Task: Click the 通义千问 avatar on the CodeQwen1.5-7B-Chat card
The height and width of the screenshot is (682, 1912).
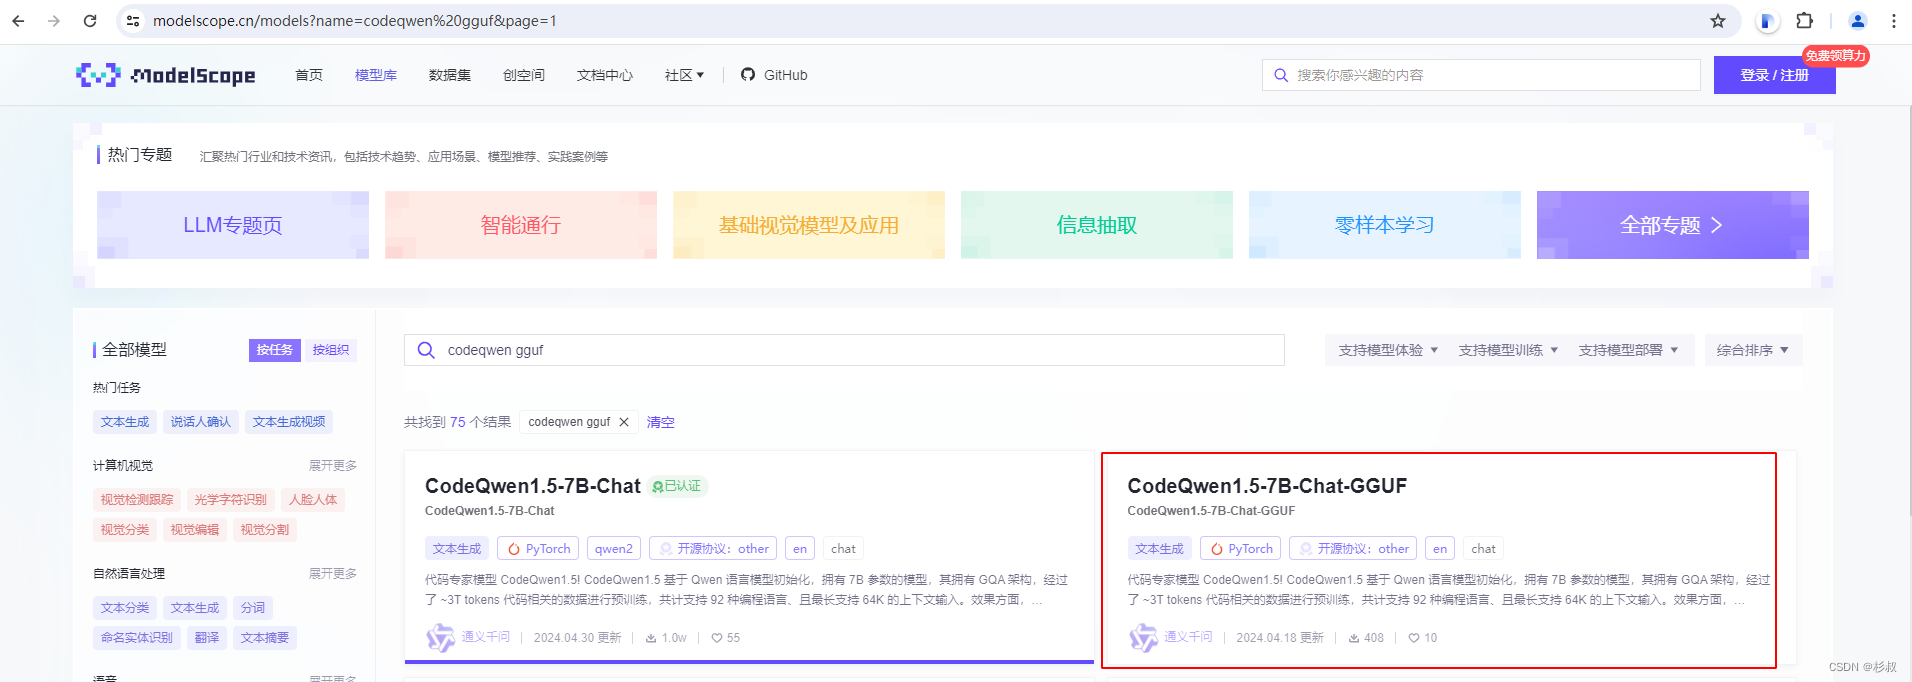Action: 441,637
